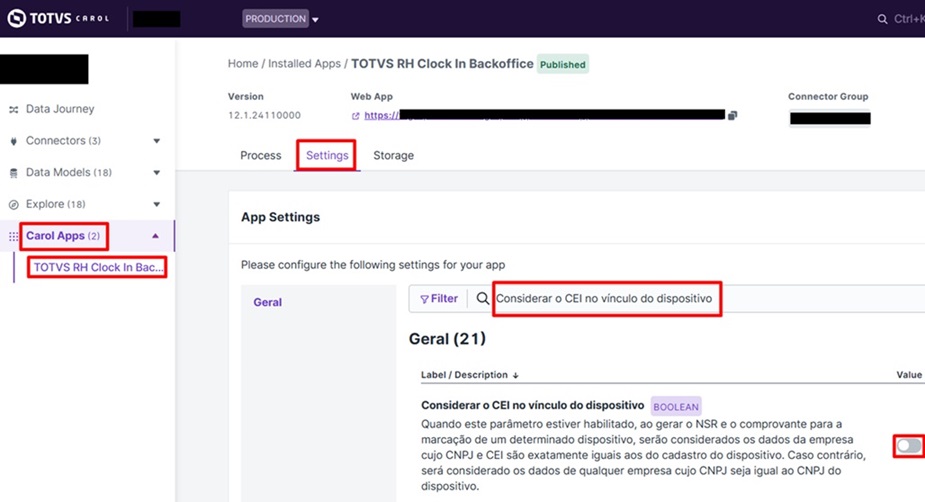Expand the Connectors section arrow
This screenshot has height=502, width=925.
(x=156, y=141)
